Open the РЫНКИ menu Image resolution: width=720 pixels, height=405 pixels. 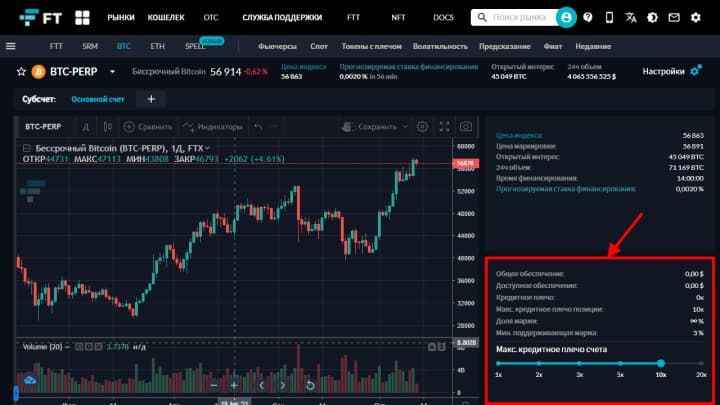(121, 17)
